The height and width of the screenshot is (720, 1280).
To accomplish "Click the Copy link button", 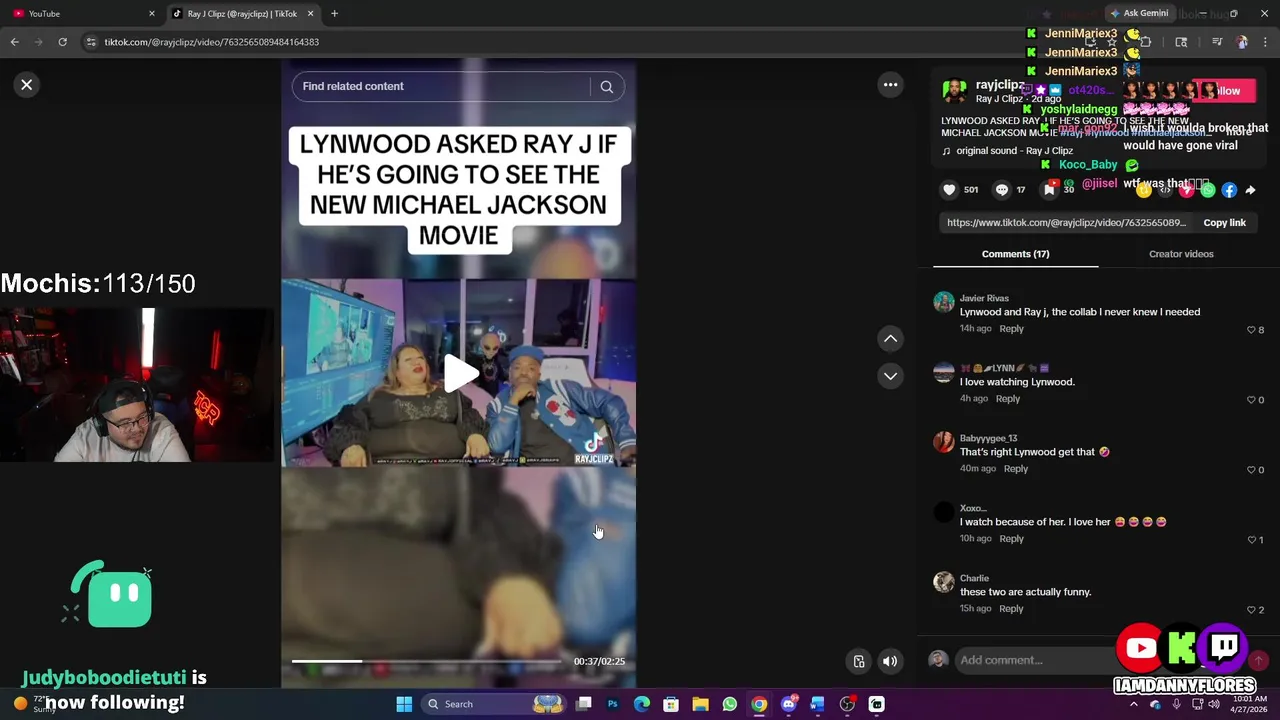I will 1224,223.
